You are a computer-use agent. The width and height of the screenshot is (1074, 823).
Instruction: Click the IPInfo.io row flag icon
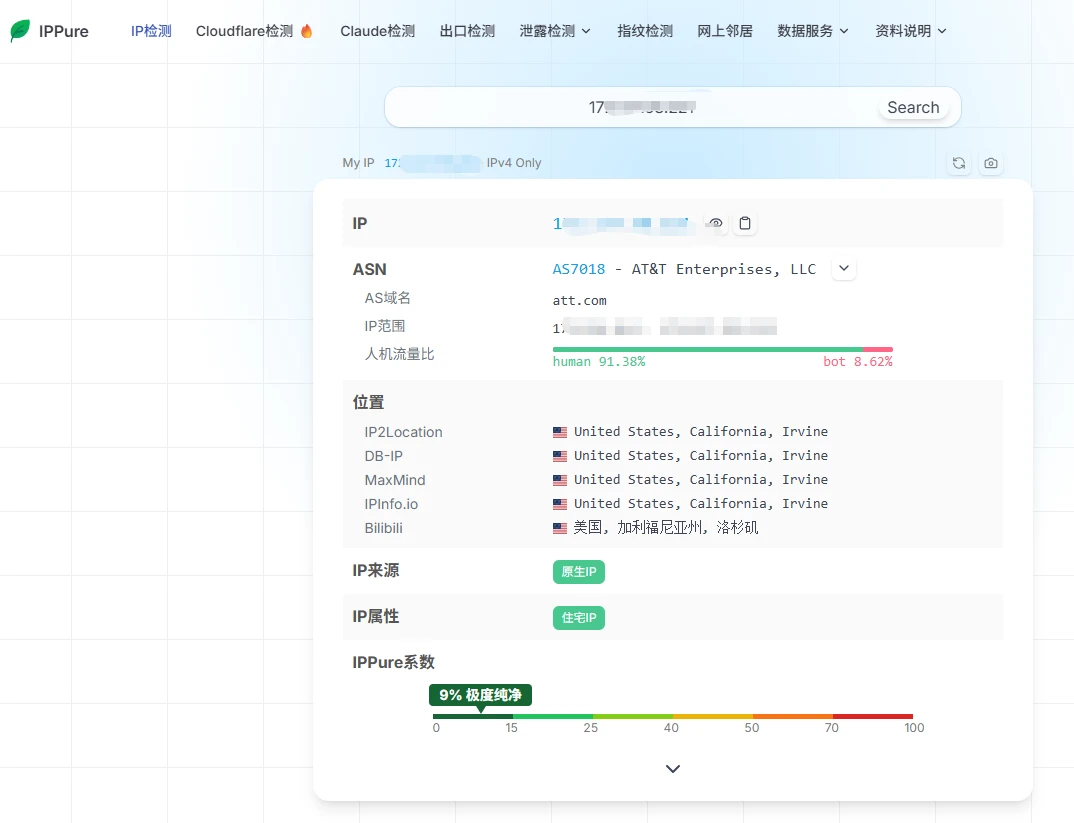(x=560, y=504)
